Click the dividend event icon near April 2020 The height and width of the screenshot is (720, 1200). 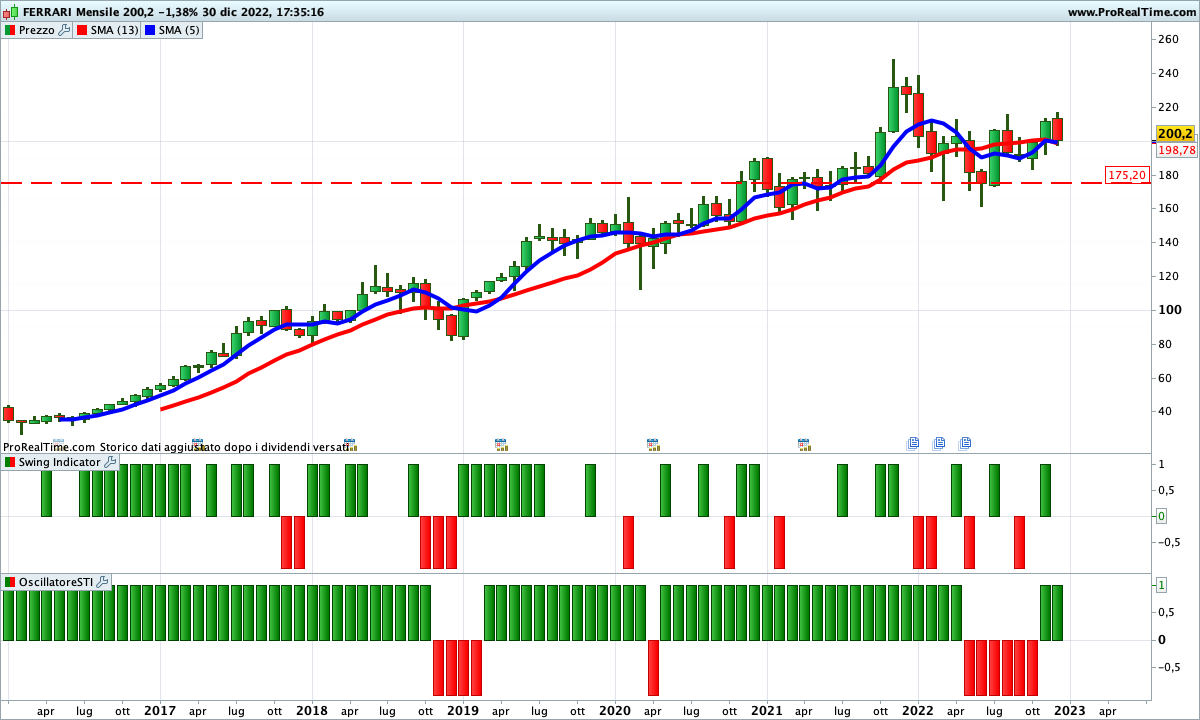click(x=653, y=444)
